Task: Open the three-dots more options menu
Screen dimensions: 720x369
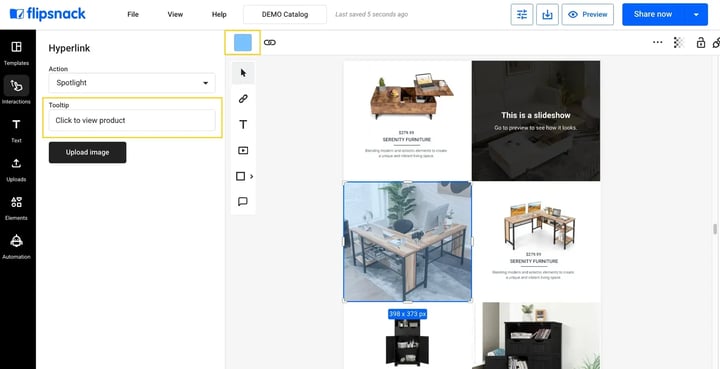Action: [x=658, y=42]
